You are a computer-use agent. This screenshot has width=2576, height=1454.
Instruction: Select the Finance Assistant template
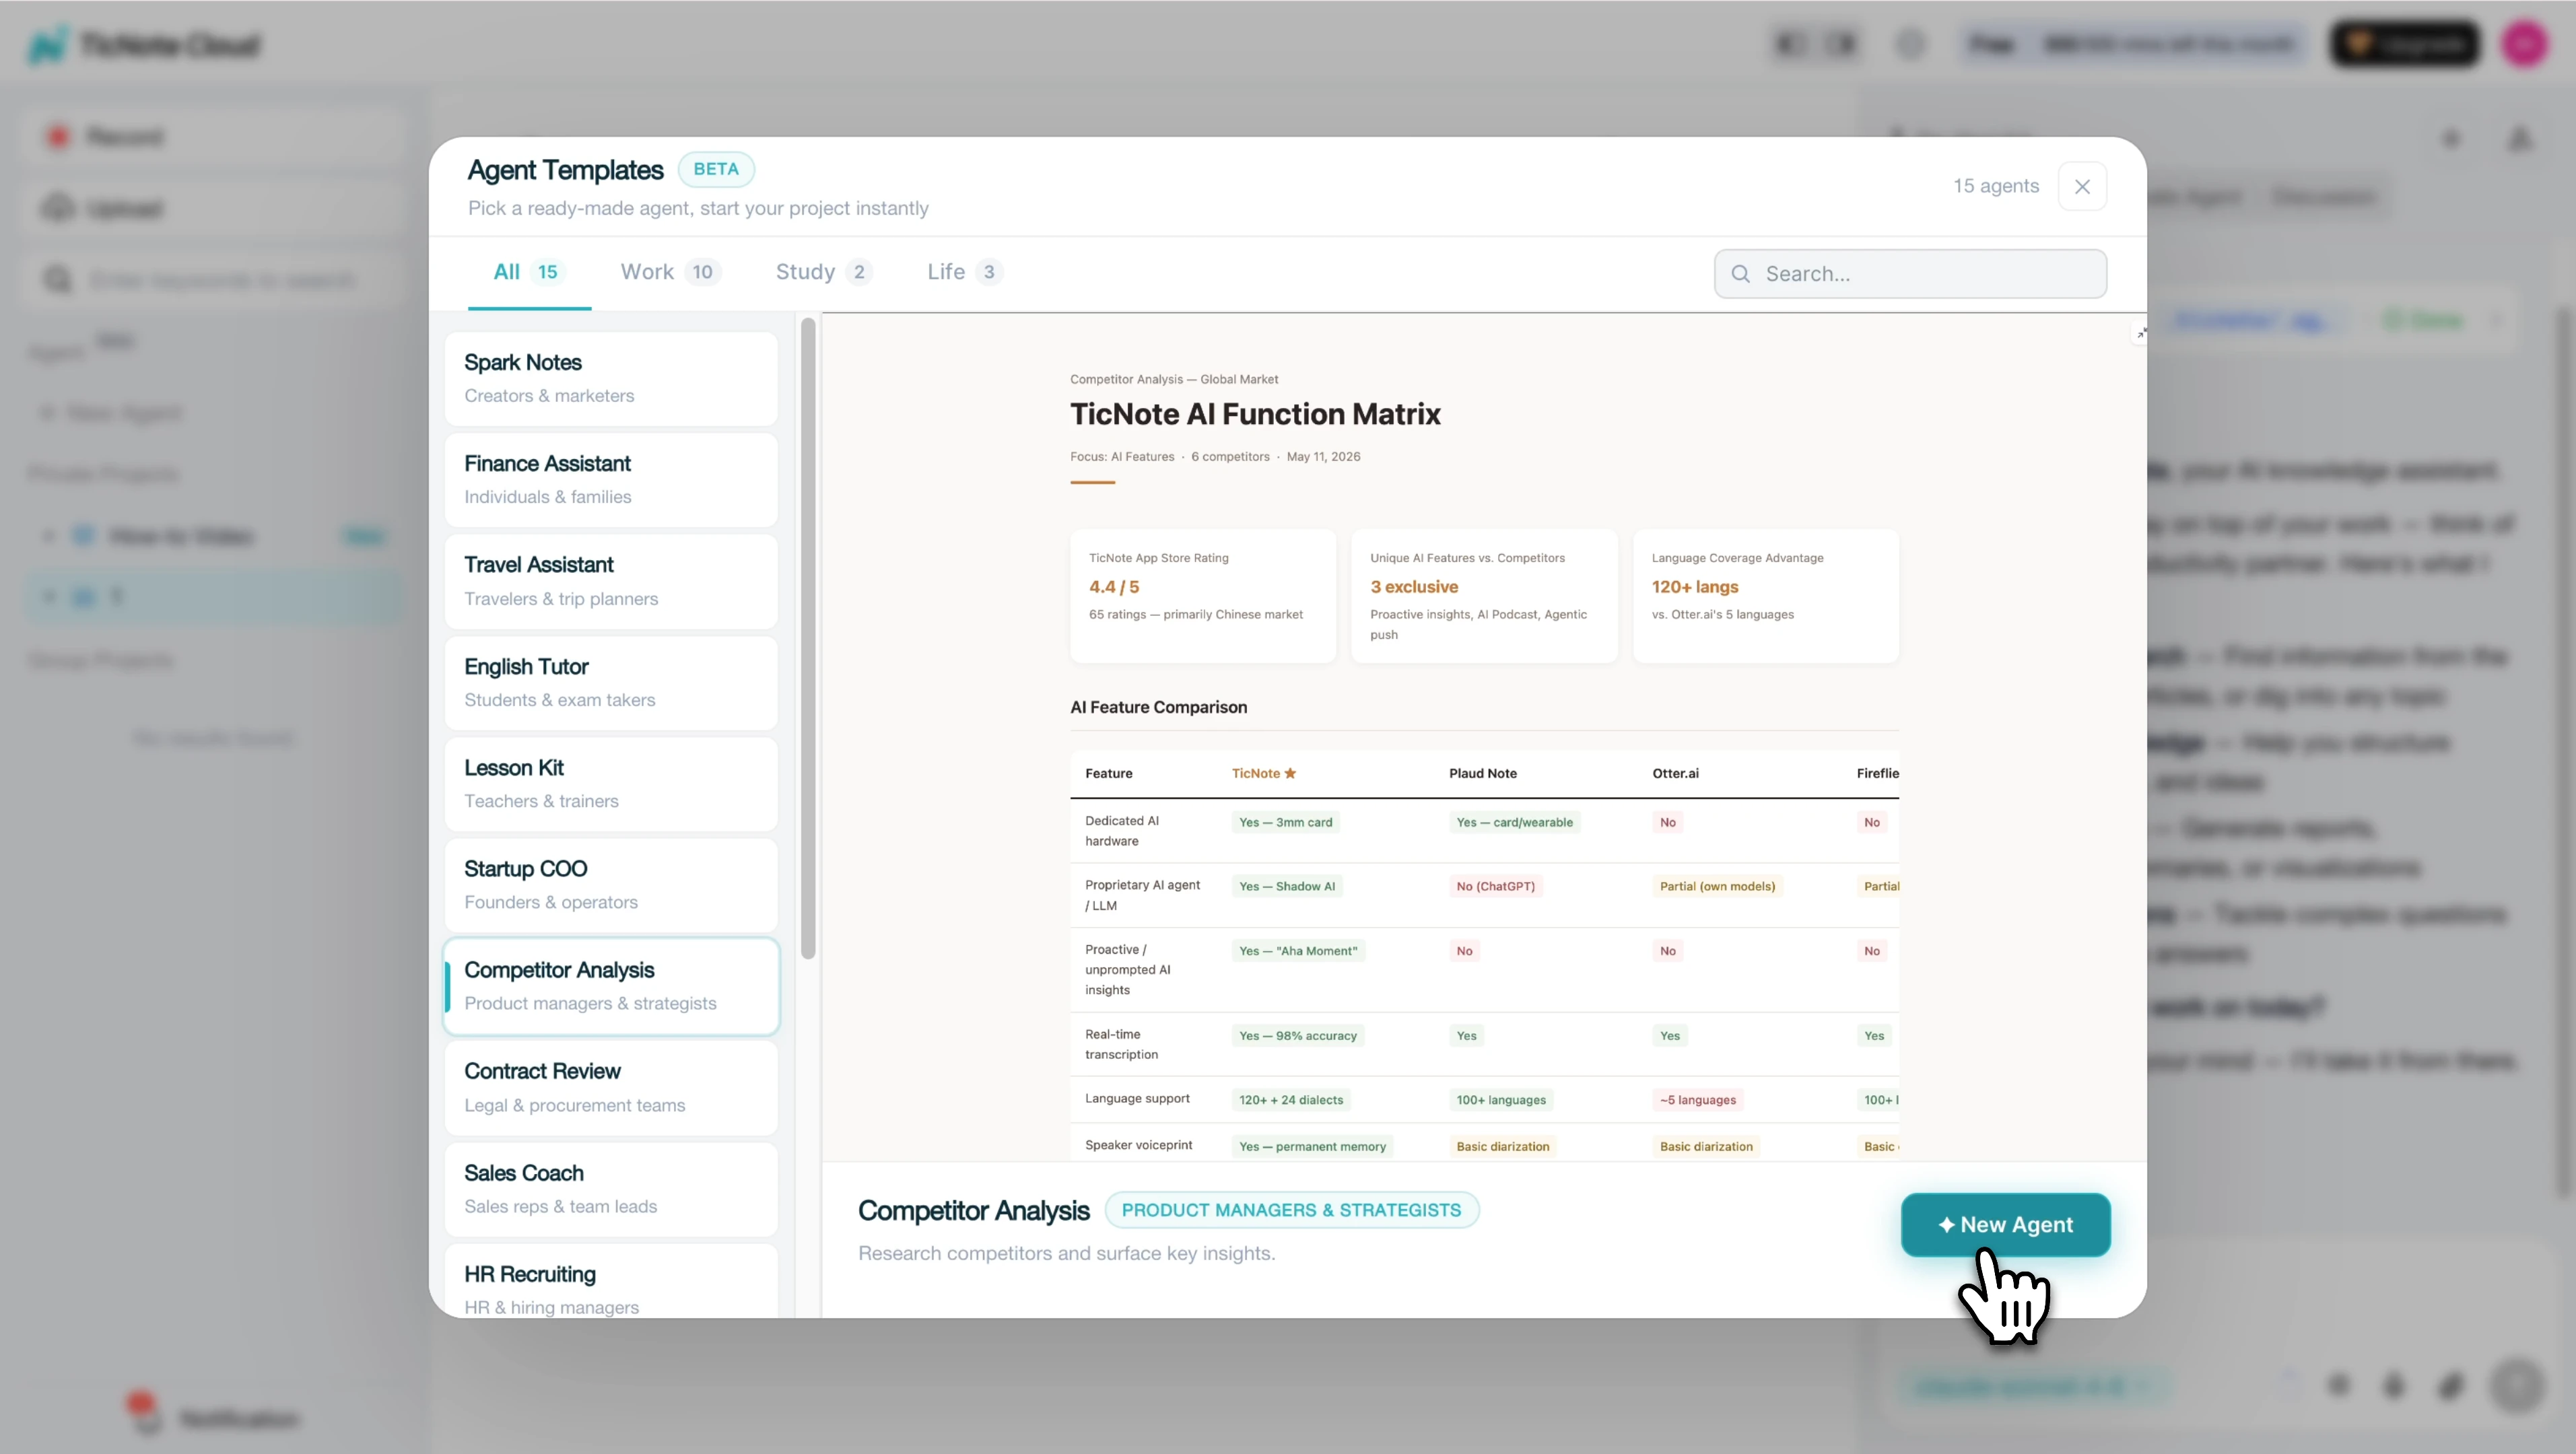point(611,480)
